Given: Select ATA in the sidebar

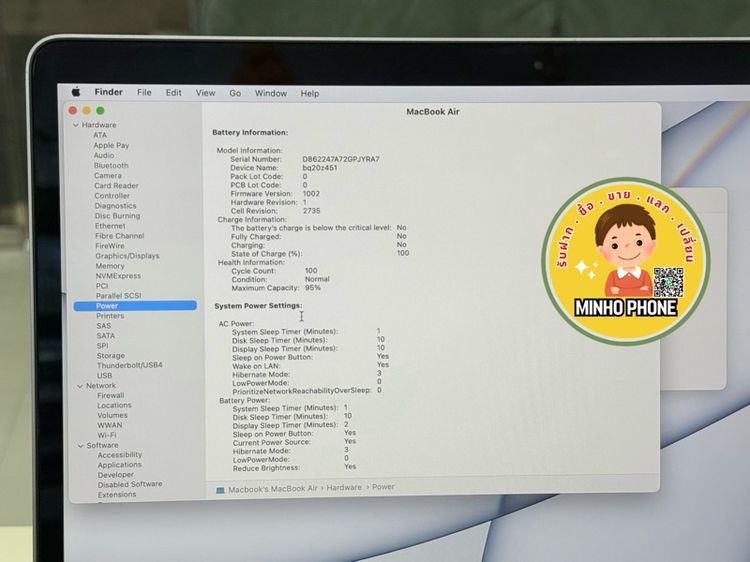Looking at the screenshot, I should 100,135.
